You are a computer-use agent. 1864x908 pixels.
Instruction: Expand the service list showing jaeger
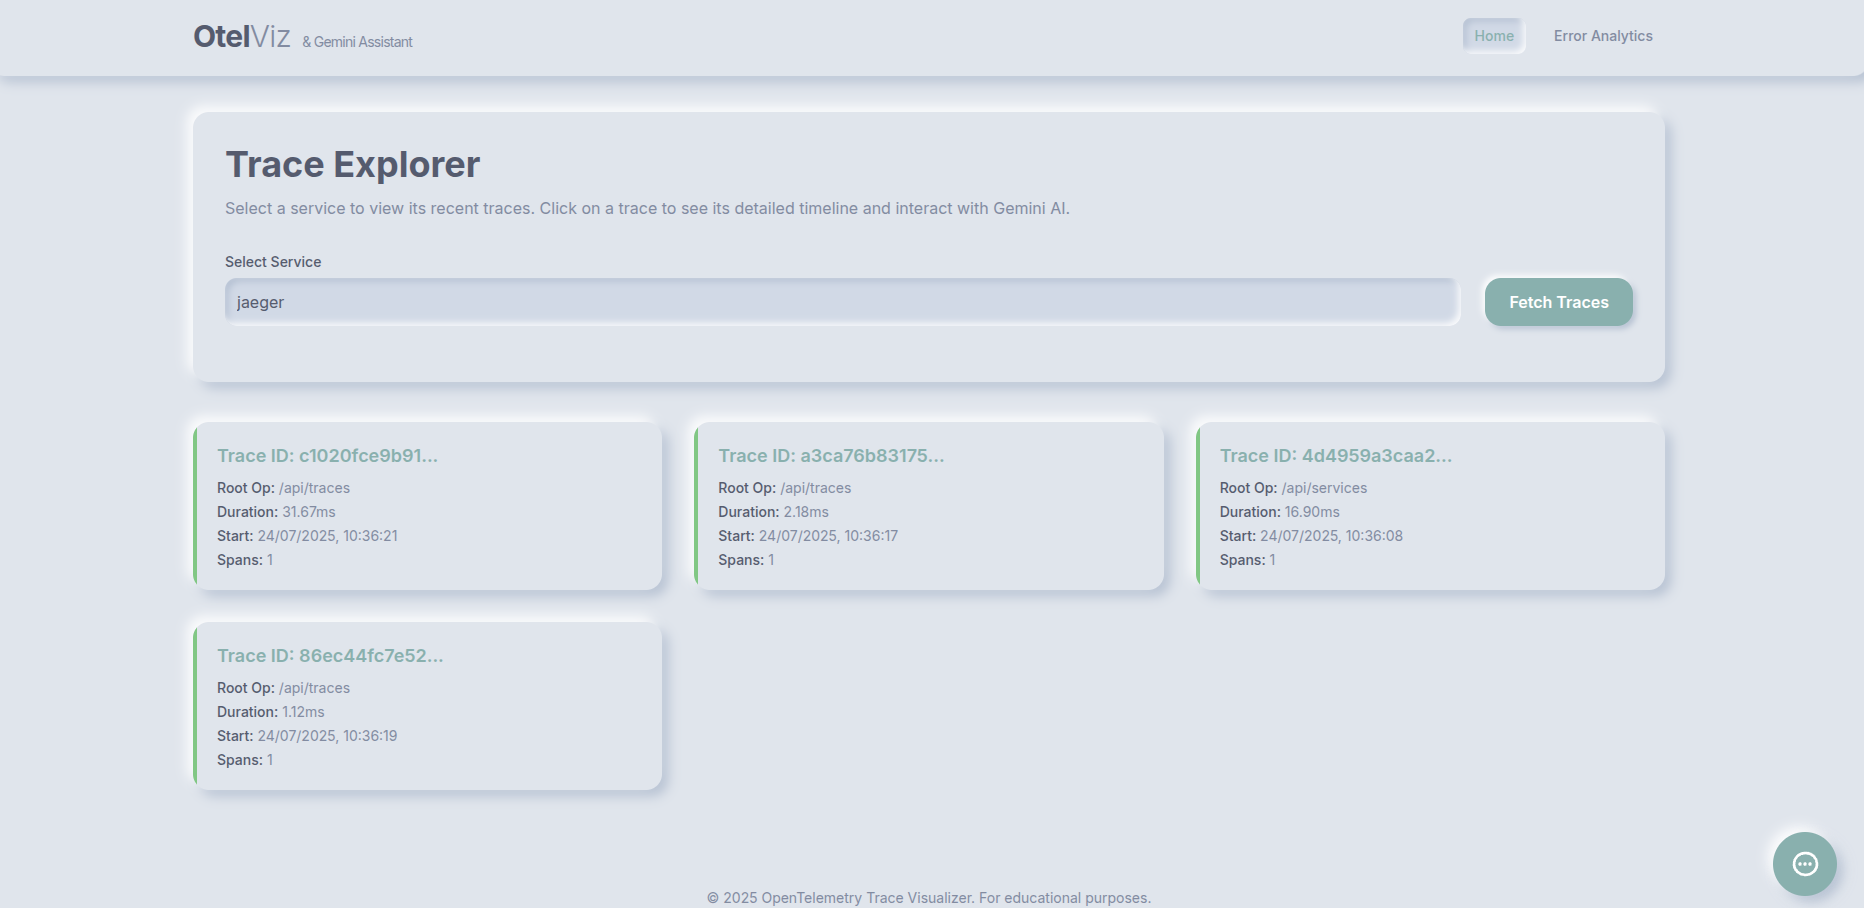click(841, 301)
